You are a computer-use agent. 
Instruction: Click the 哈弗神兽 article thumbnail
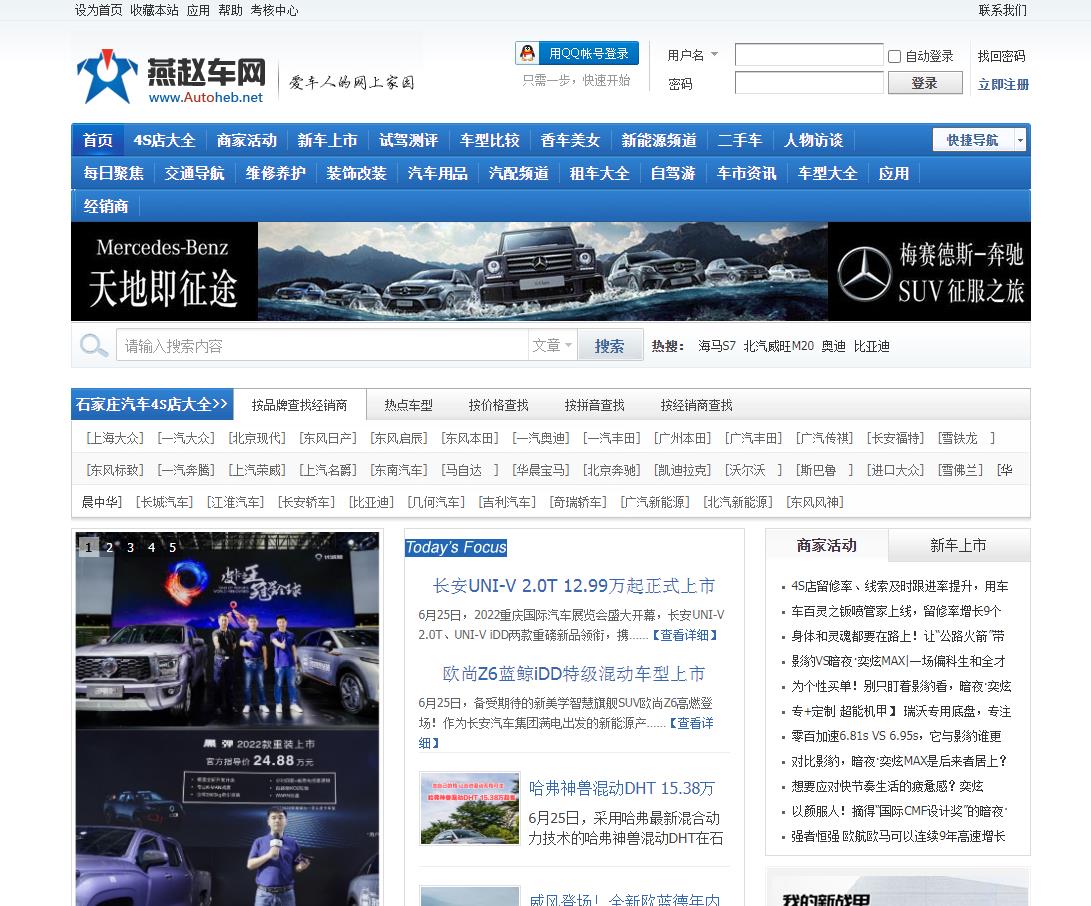[x=470, y=808]
